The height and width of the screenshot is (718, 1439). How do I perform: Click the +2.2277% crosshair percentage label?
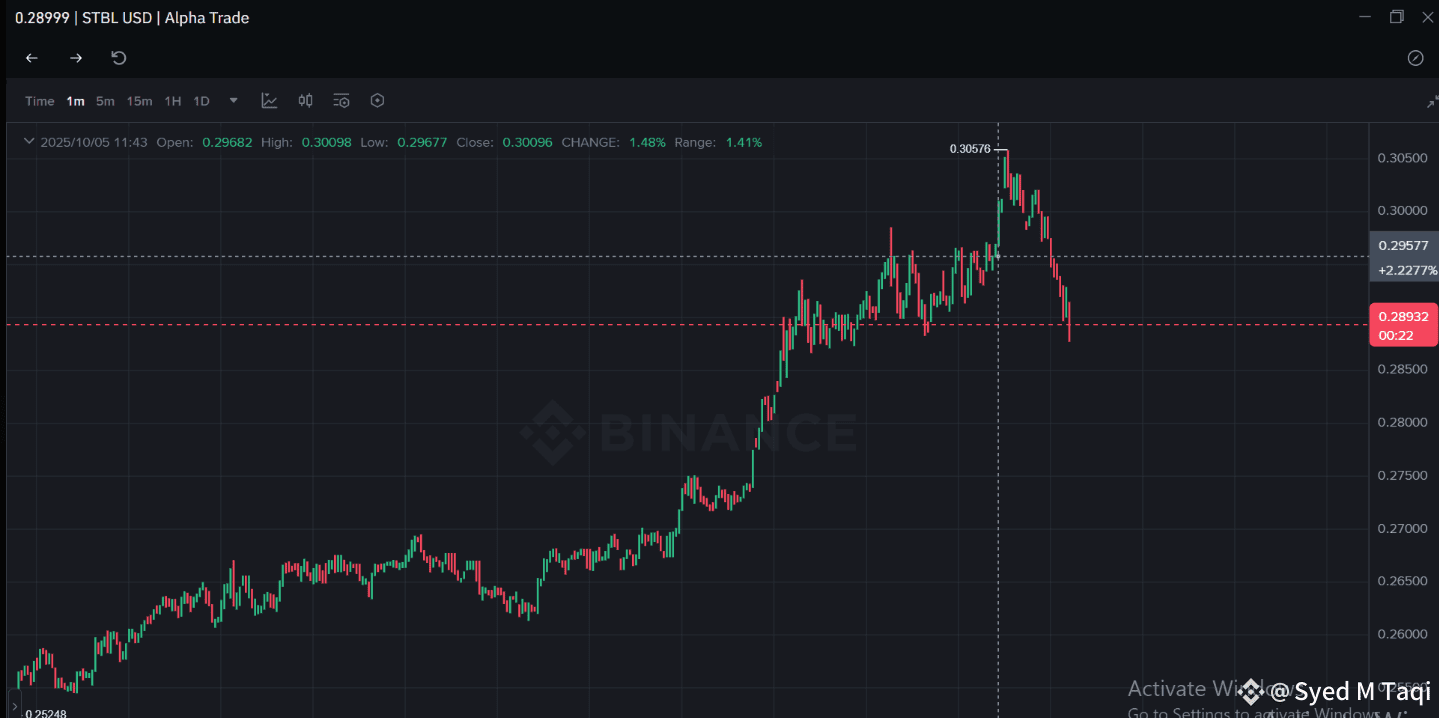1406,270
